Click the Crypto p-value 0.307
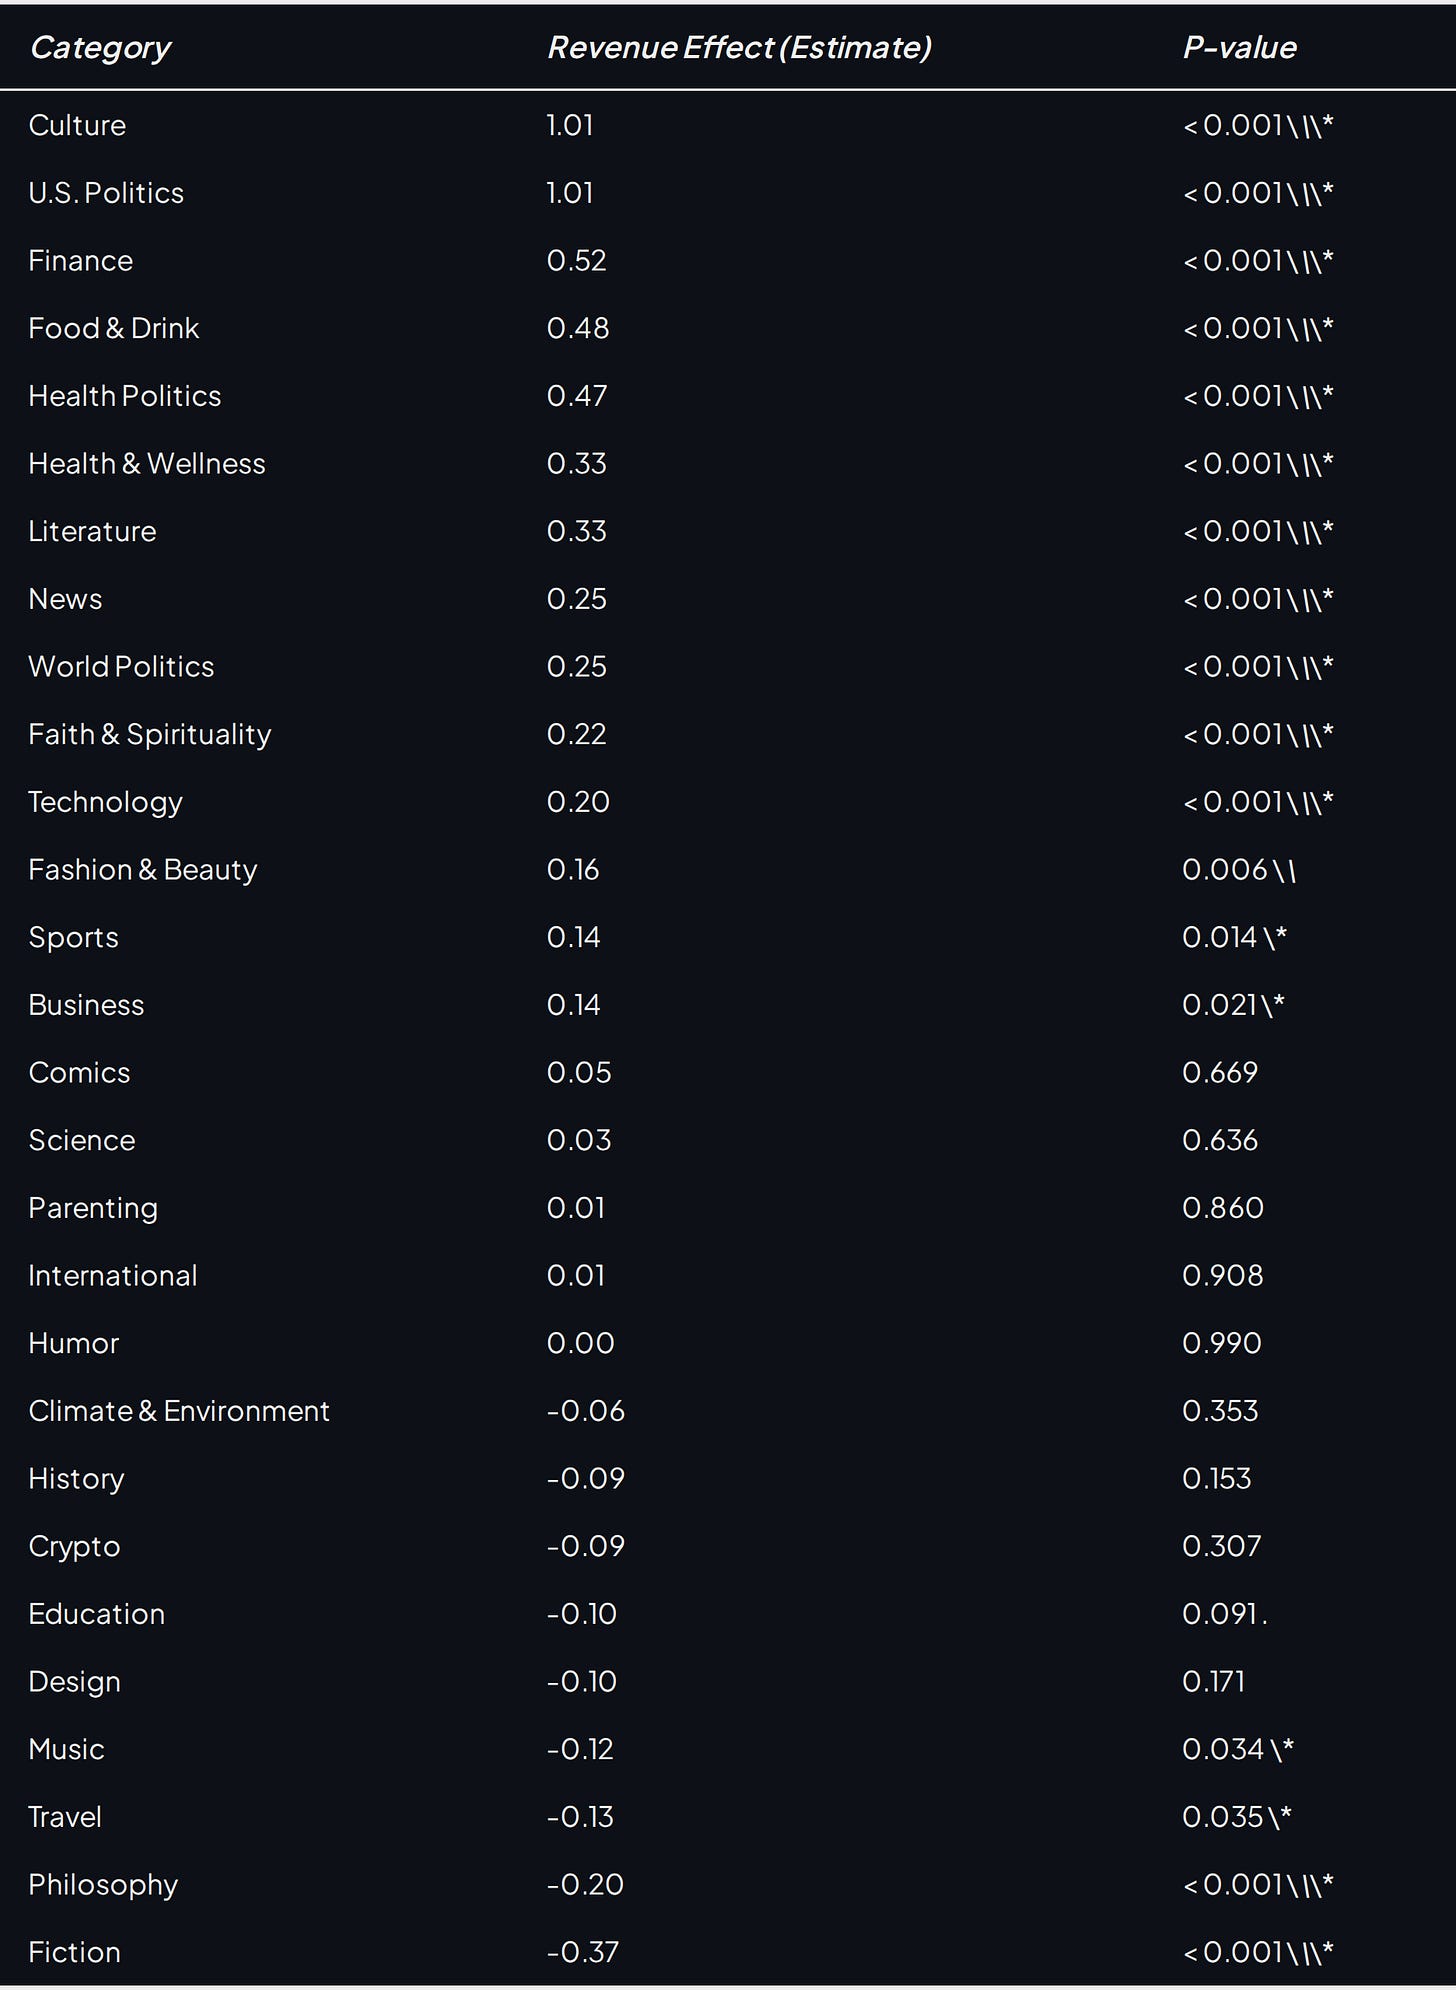The height and width of the screenshot is (1990, 1456). [1221, 1546]
